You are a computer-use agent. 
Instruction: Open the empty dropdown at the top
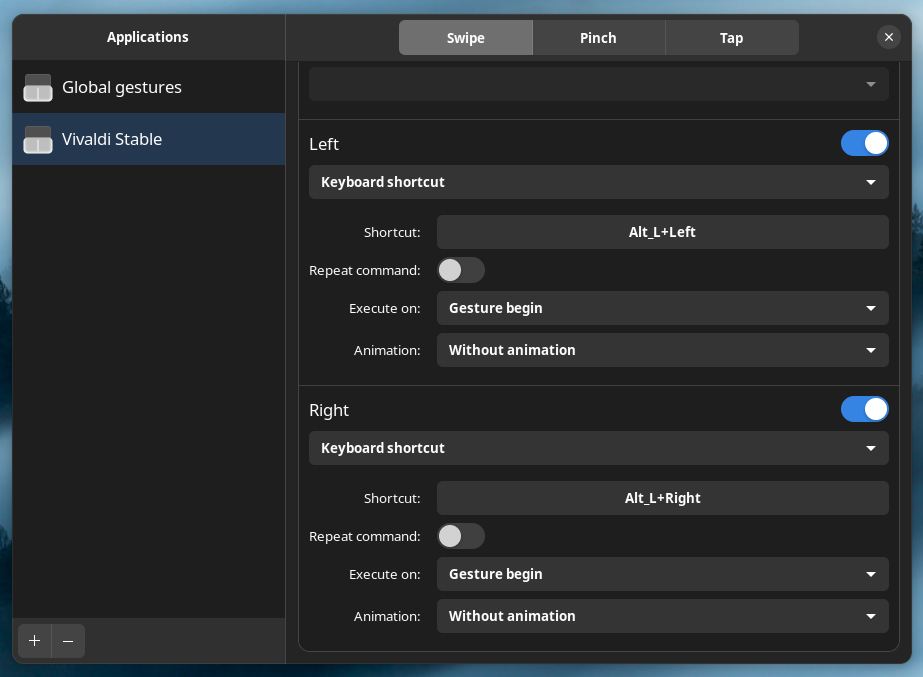598,84
